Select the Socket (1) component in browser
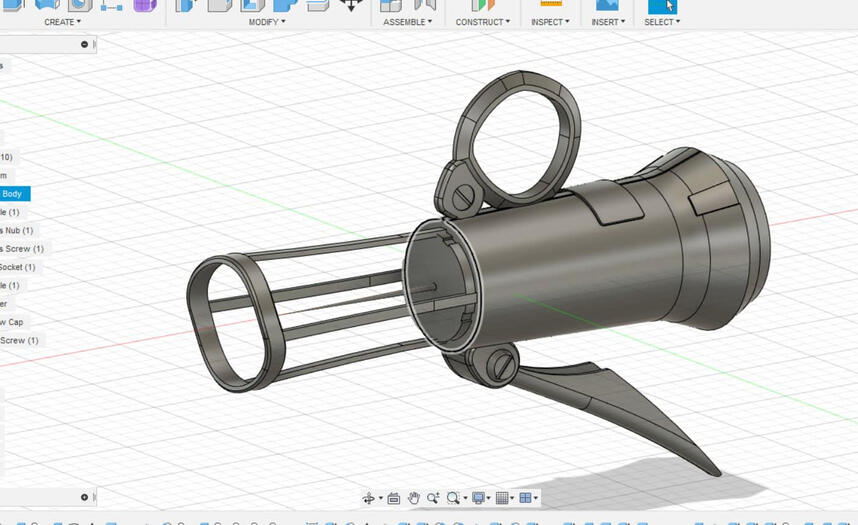 click(x=17, y=267)
